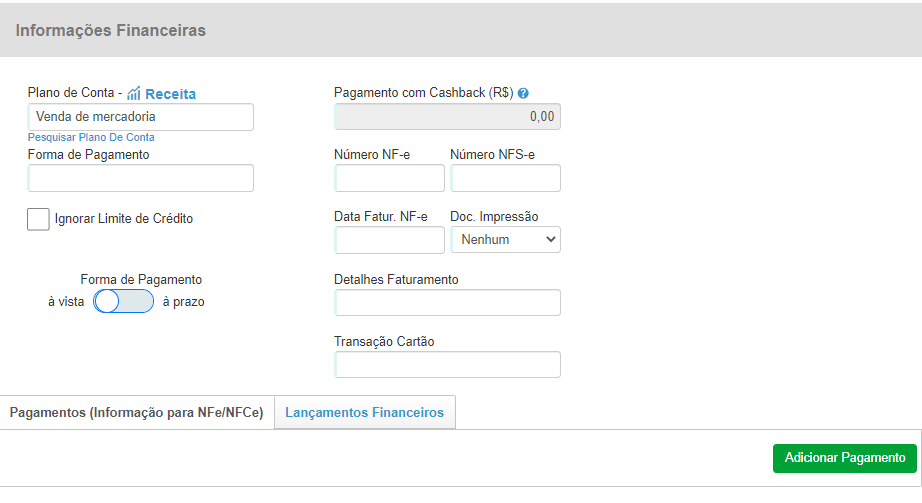Click the Ignorar Limite de Crédito label
922x503 pixels.
(x=123, y=219)
